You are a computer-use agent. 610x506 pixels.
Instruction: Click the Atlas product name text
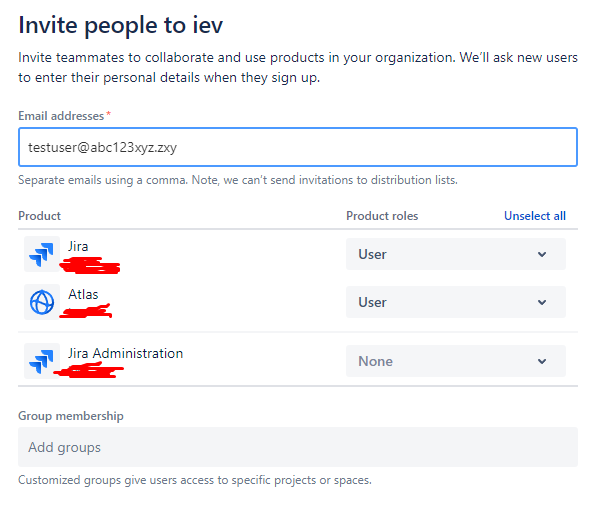tap(83, 294)
